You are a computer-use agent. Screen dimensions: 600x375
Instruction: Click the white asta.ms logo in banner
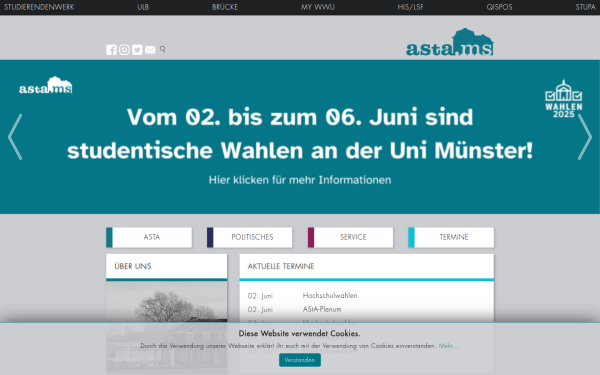(x=46, y=85)
